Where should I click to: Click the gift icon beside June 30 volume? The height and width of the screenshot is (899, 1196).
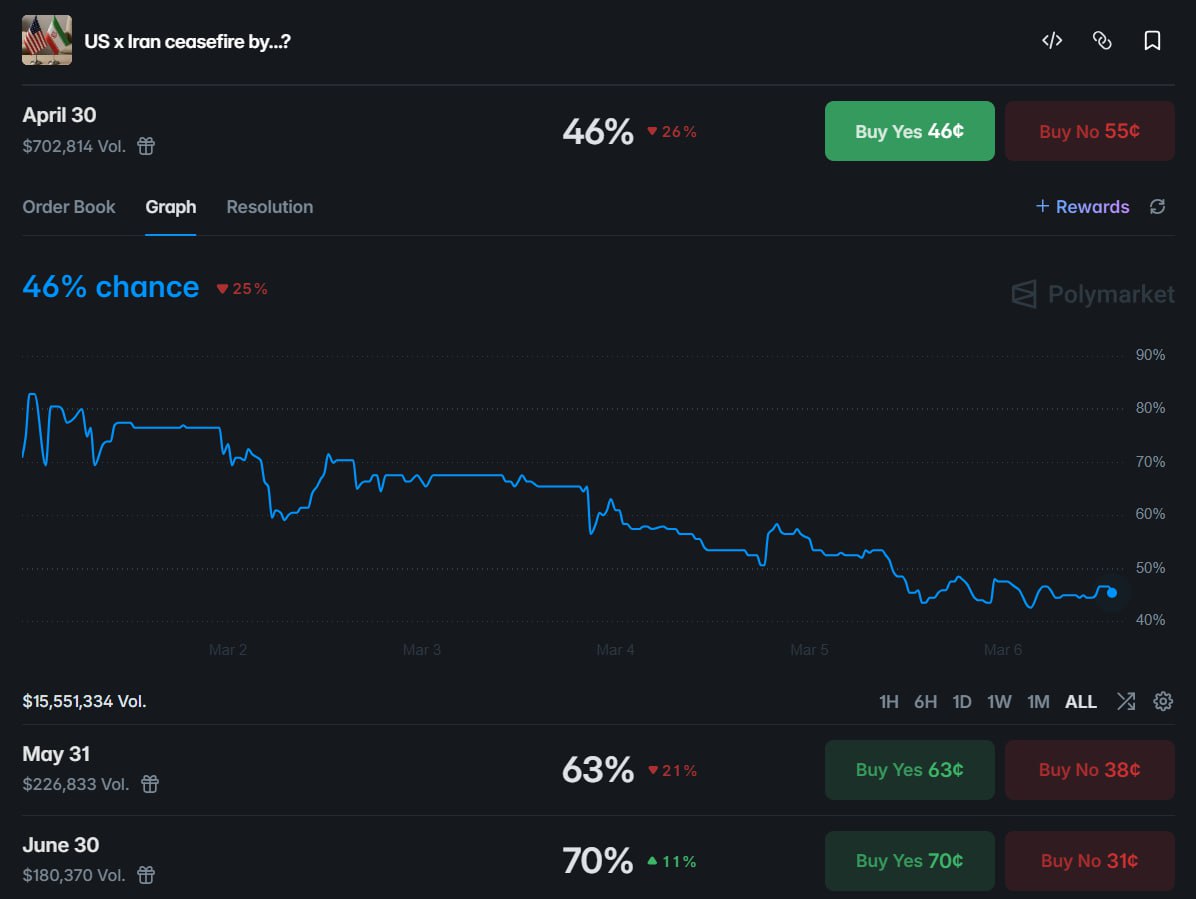click(146, 875)
